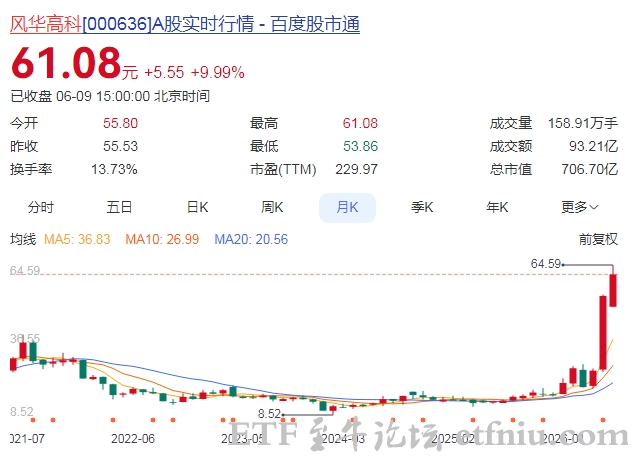Click the 今开 value 55.80
The height and width of the screenshot is (459, 633).
tap(120, 123)
